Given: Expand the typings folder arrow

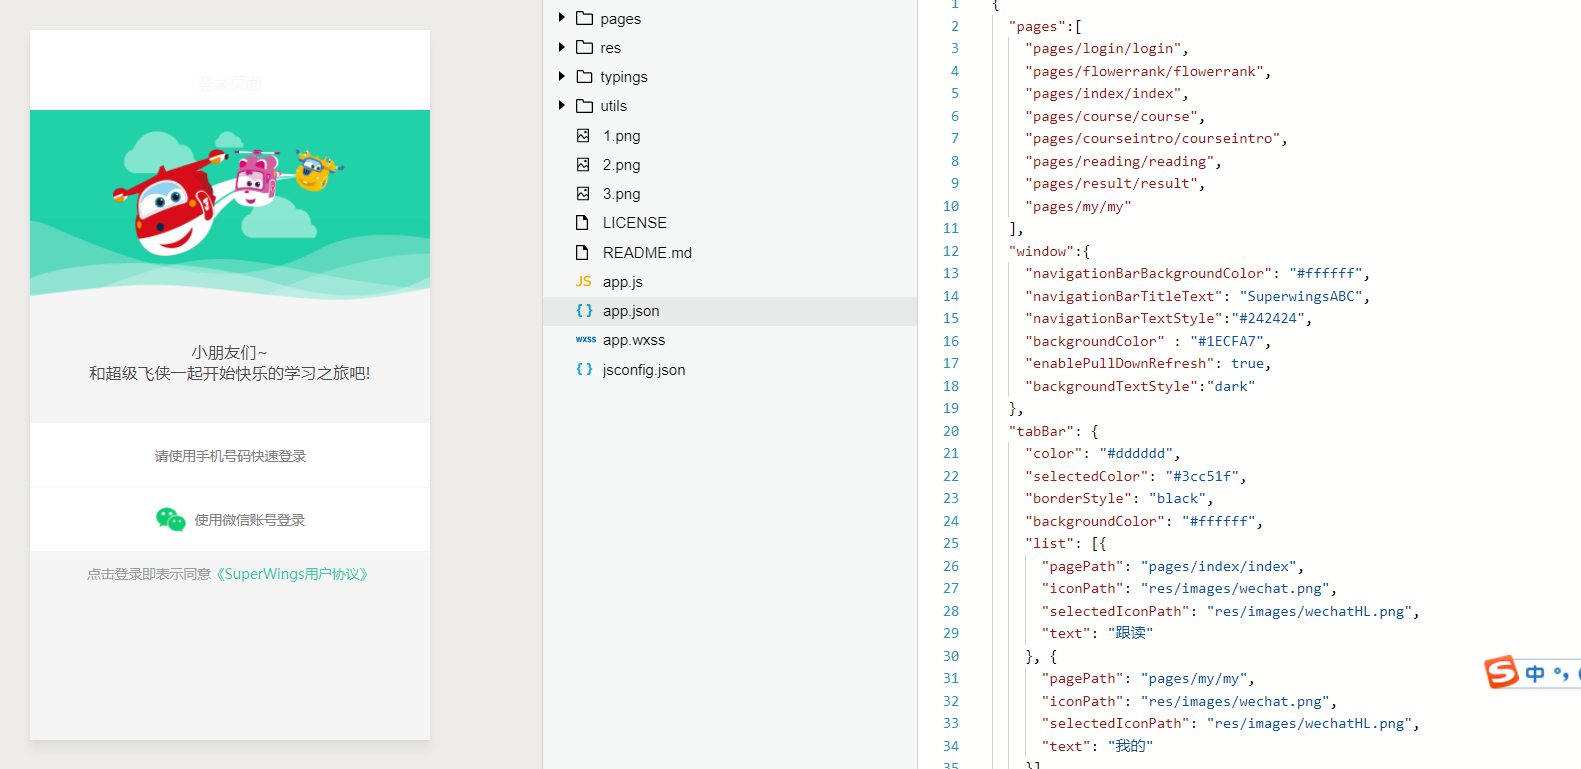Looking at the screenshot, I should coord(561,76).
